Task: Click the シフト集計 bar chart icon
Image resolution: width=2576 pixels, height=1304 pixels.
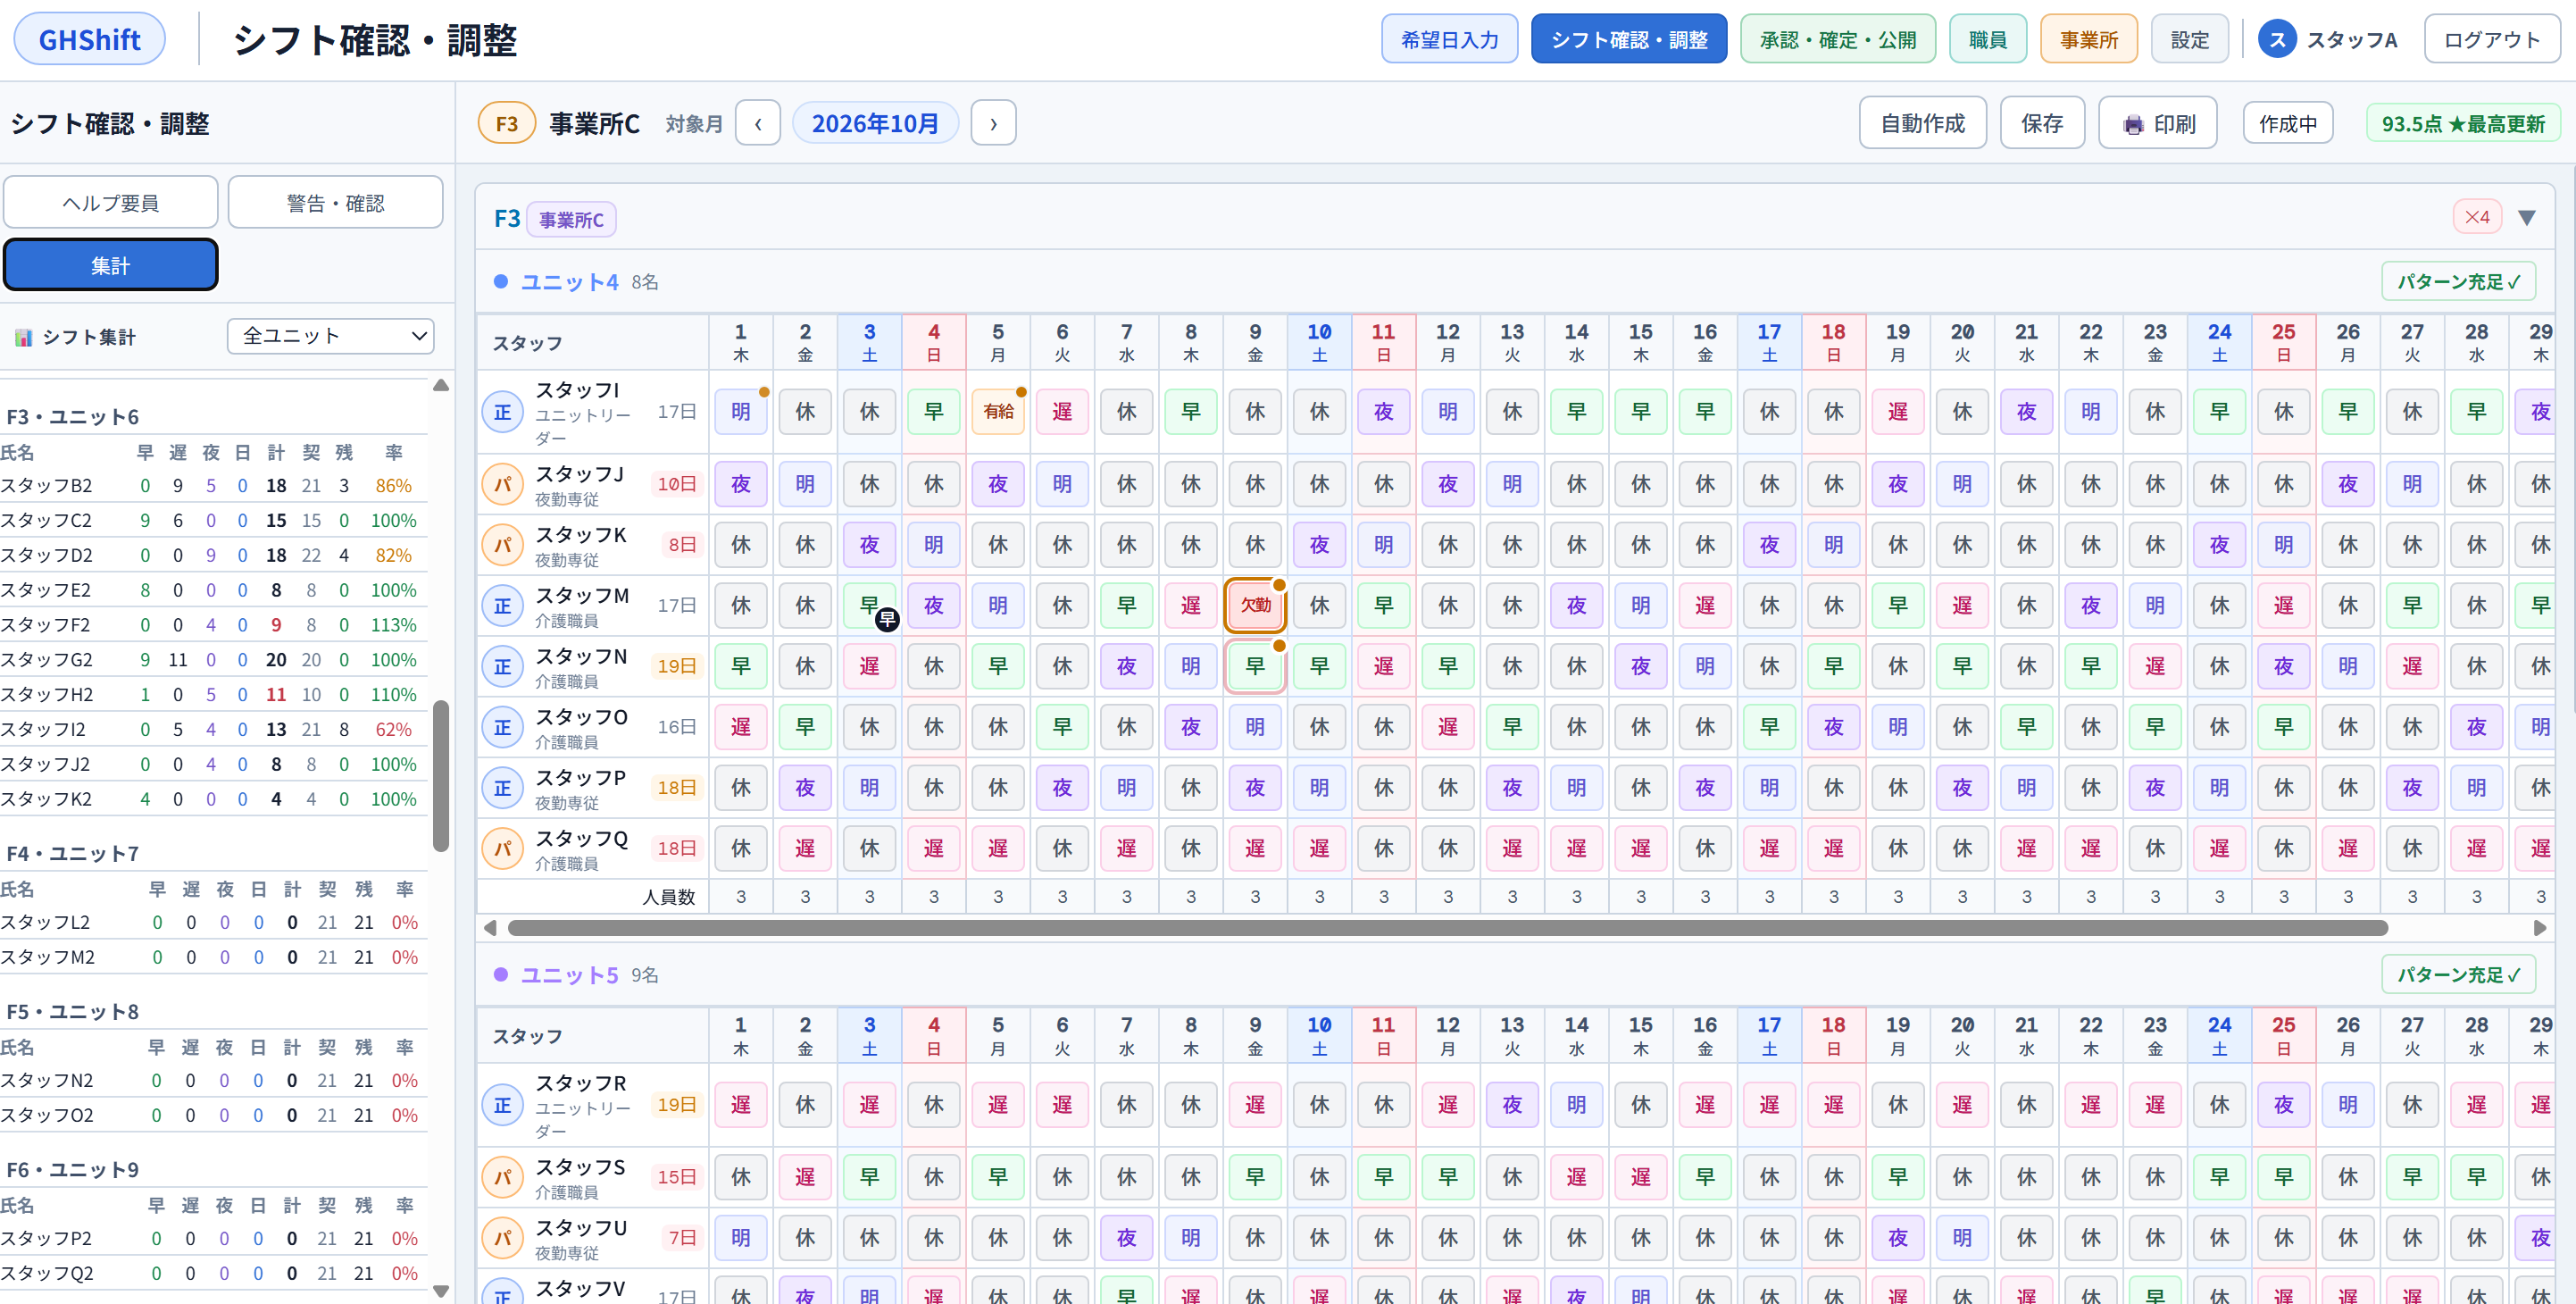Action: click(23, 337)
